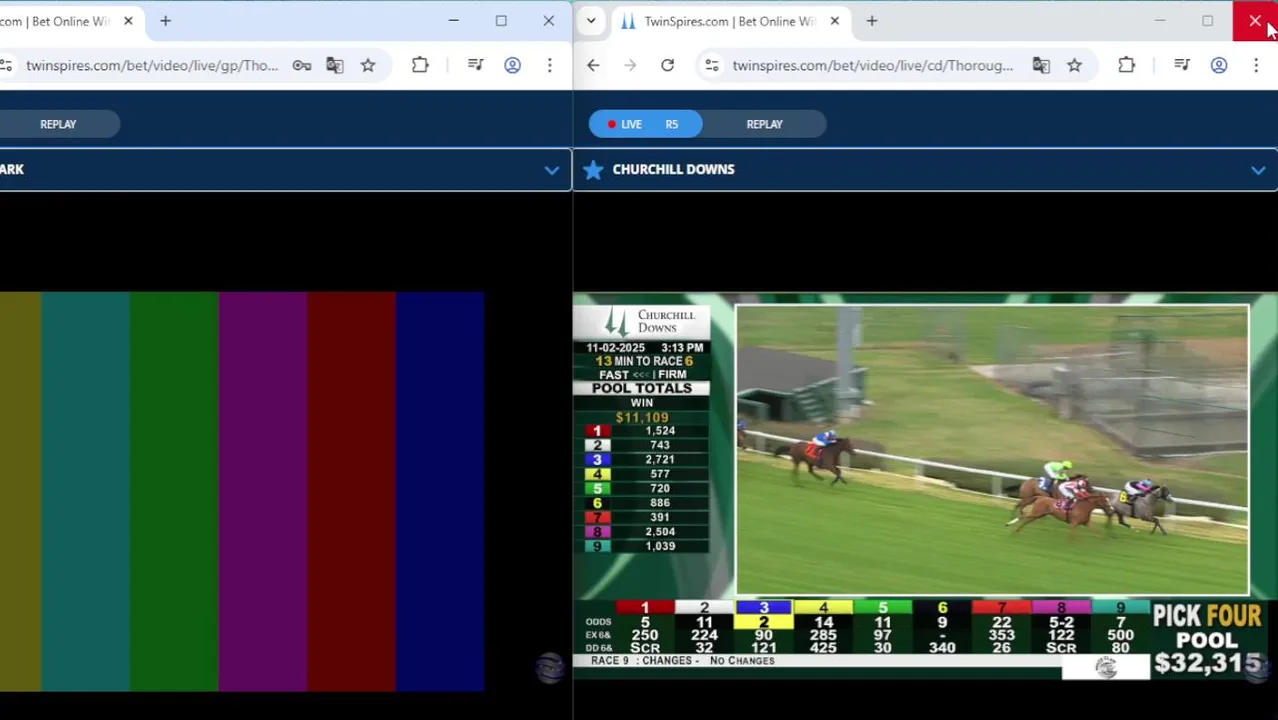Close the left Chrome window

pyautogui.click(x=548, y=21)
